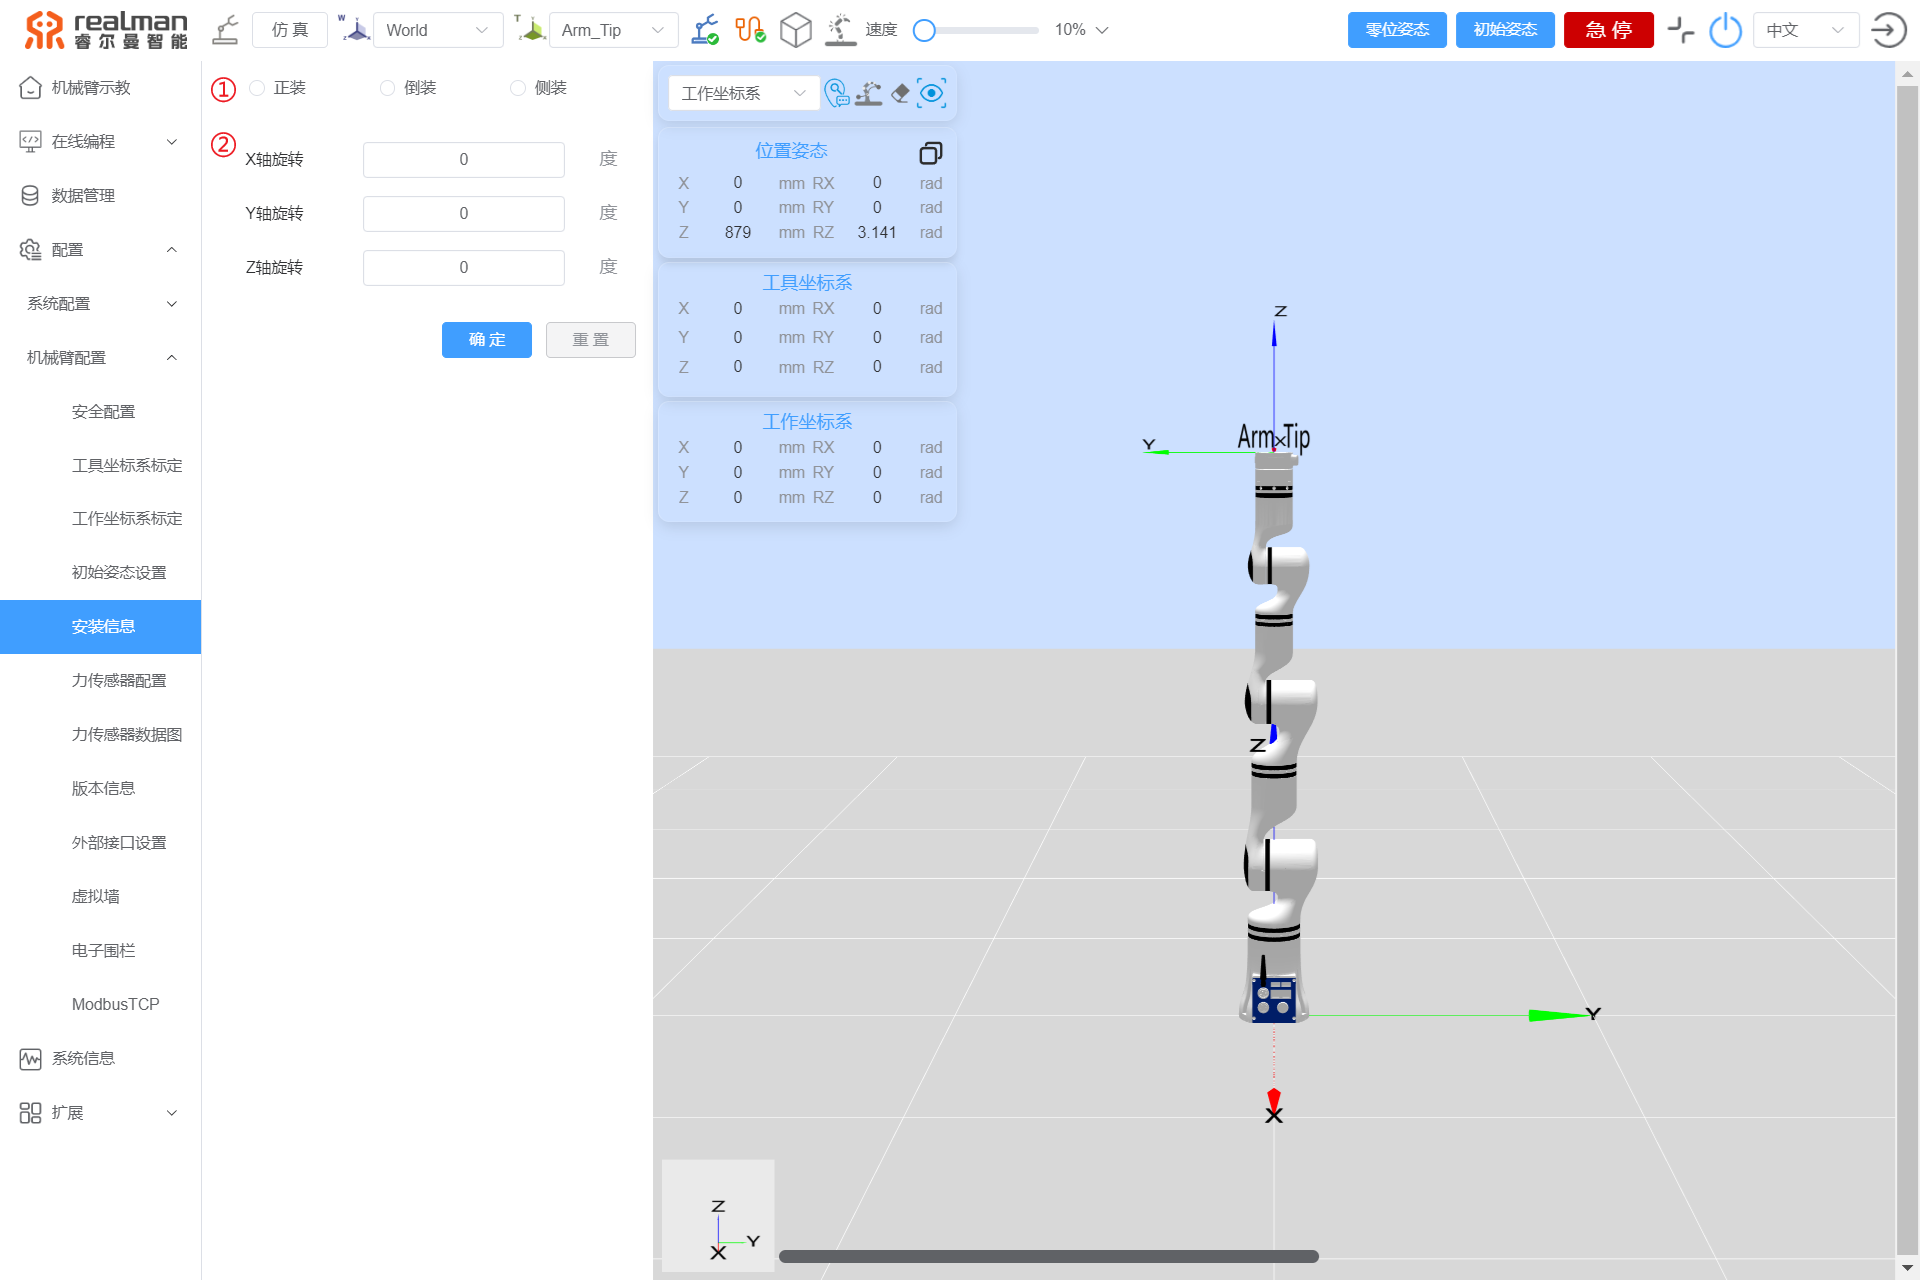This screenshot has width=1920, height=1280.
Task: Open the 工作坐标系 dropdown in viewport
Action: (744, 93)
